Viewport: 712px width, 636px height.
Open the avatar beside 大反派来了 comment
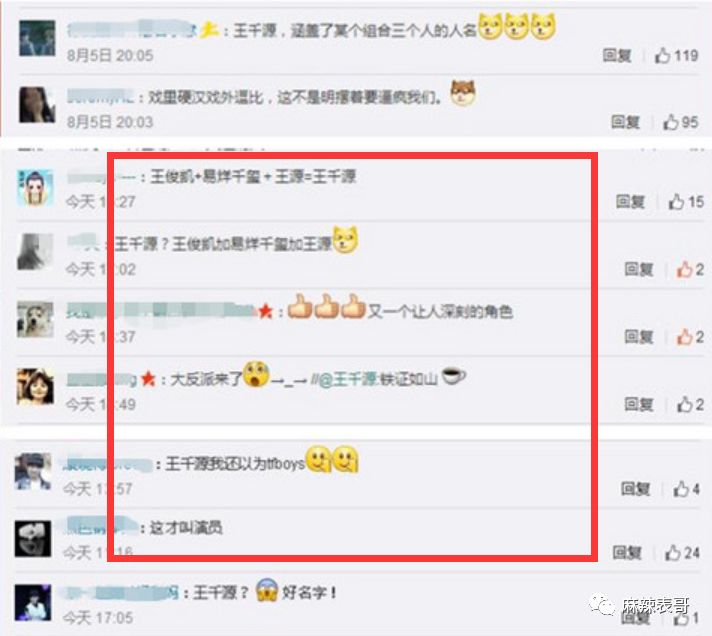(35, 386)
